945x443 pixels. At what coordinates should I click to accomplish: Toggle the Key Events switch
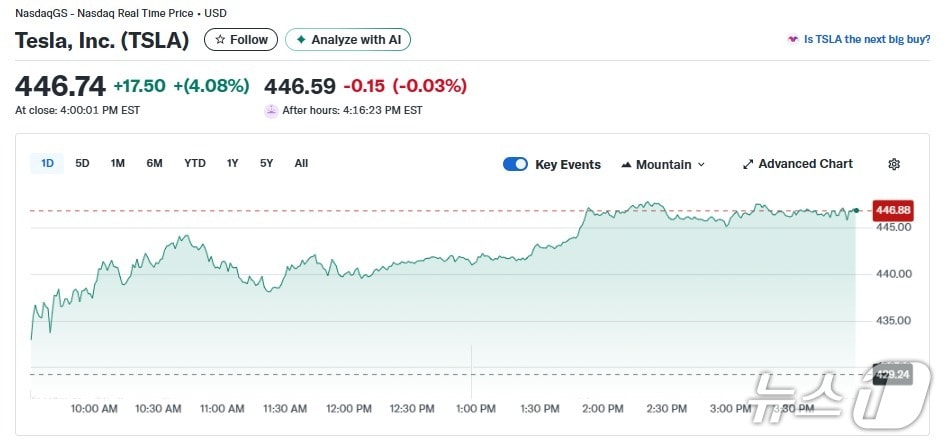point(515,164)
